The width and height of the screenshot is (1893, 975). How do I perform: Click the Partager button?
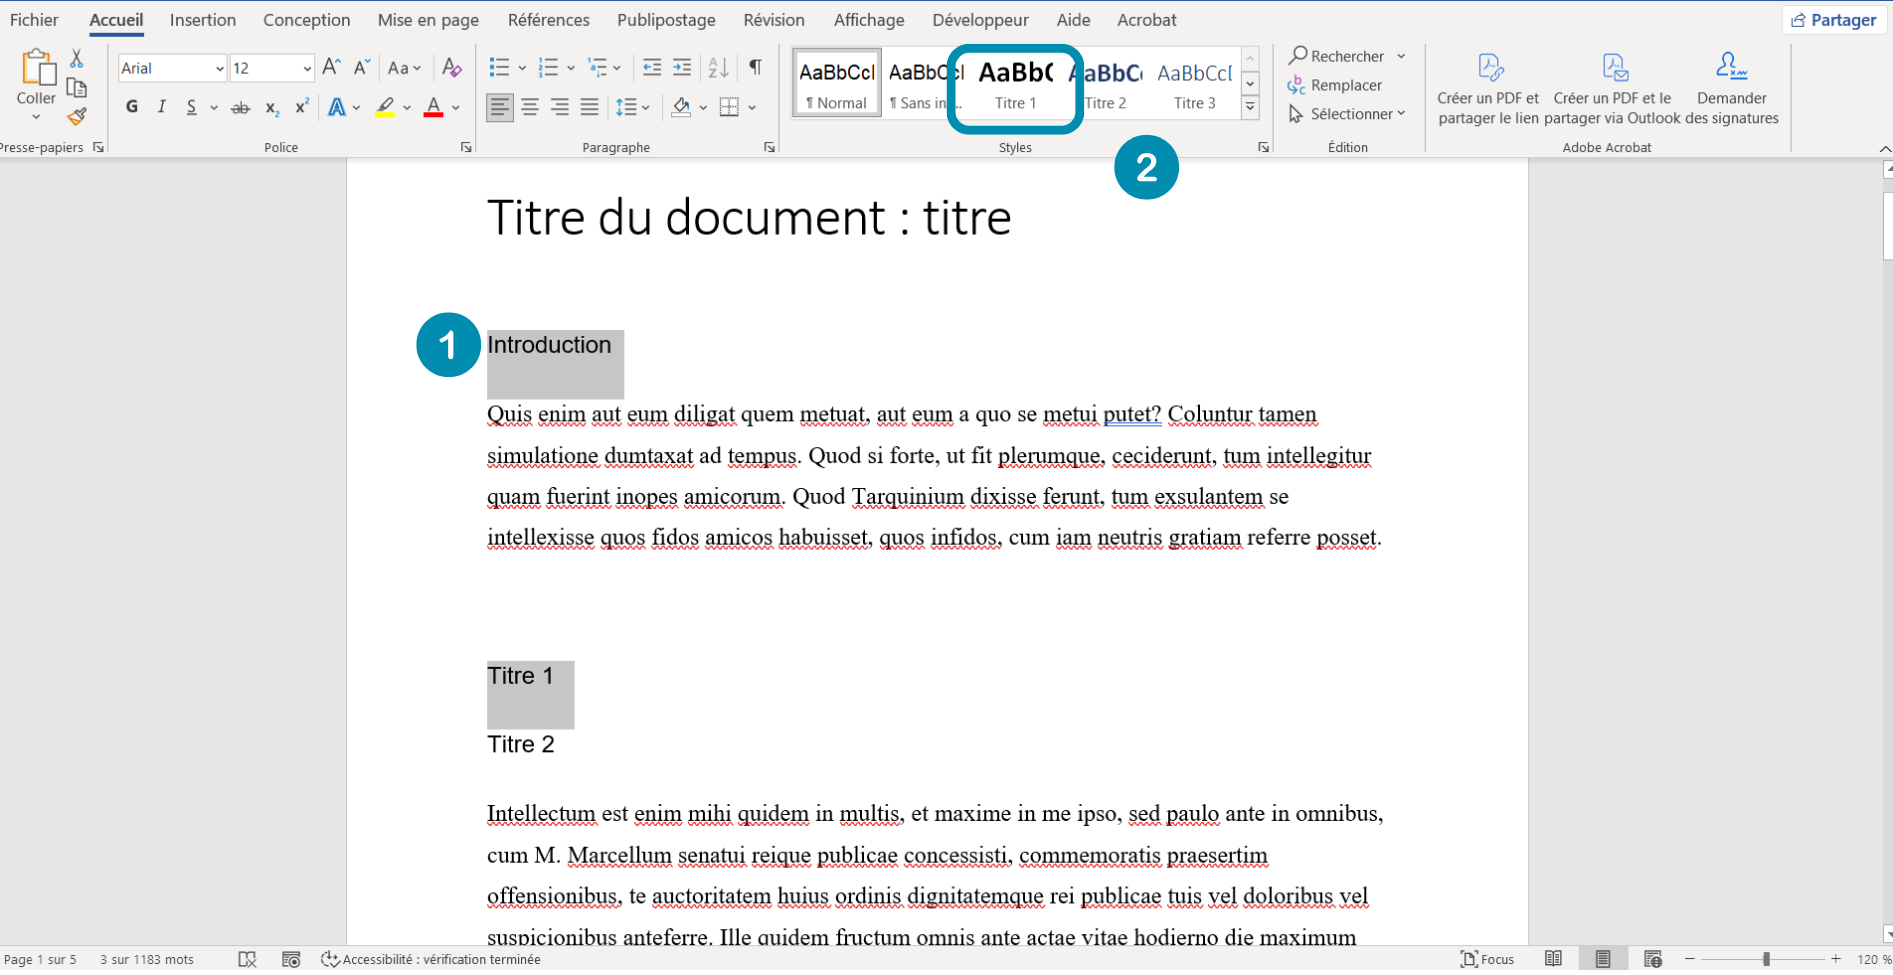tap(1833, 20)
